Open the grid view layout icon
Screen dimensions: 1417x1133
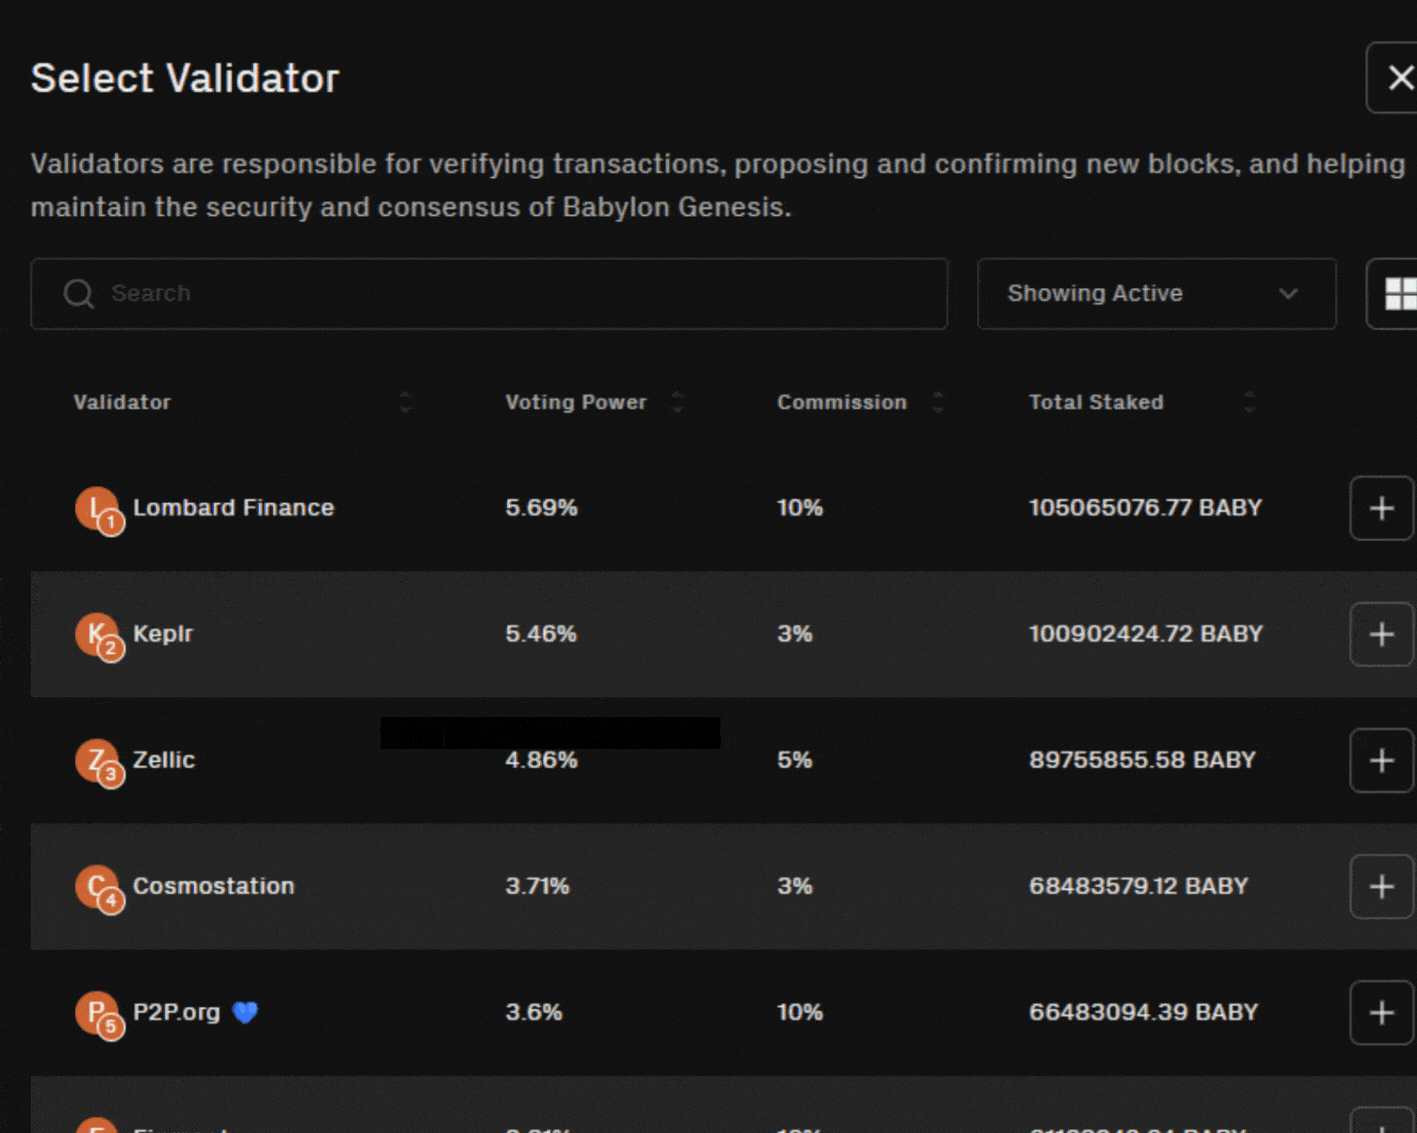coord(1404,294)
